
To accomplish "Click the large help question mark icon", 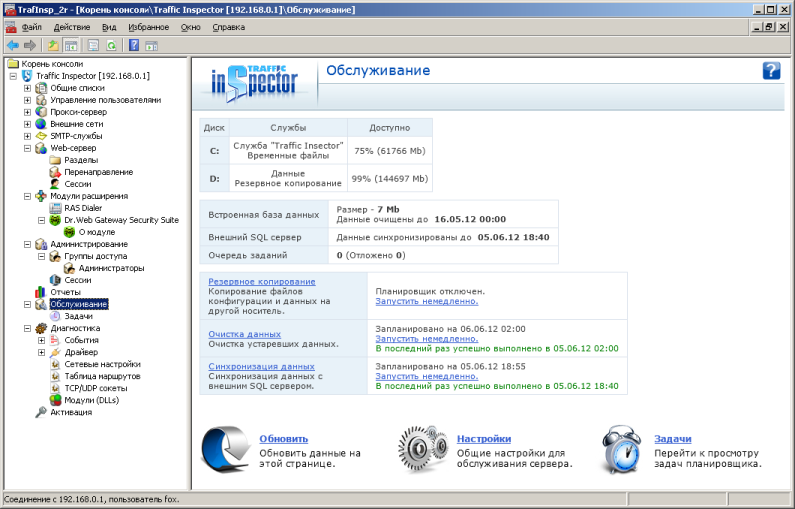I will [771, 70].
